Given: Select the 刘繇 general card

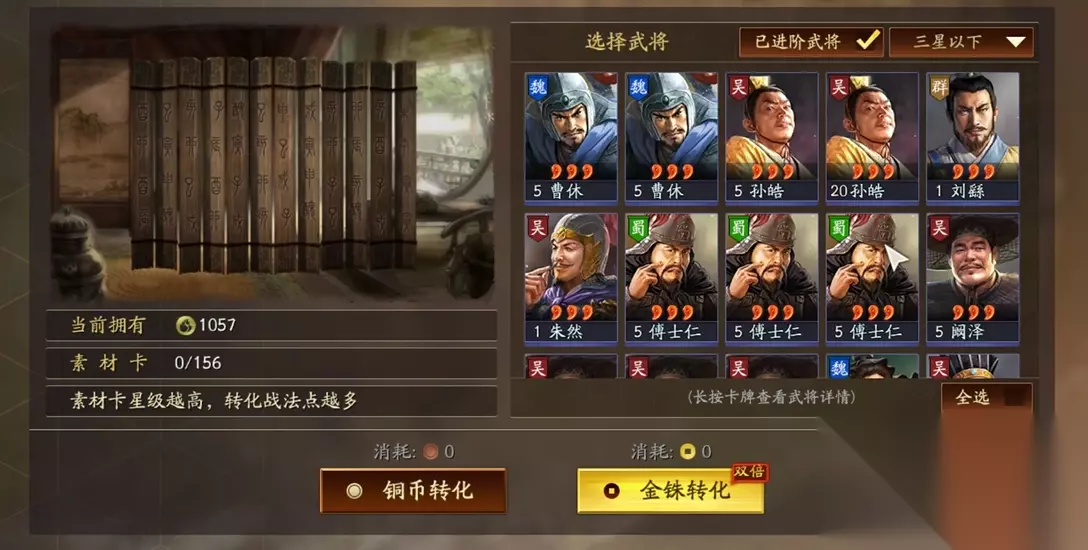Looking at the screenshot, I should pos(973,137).
